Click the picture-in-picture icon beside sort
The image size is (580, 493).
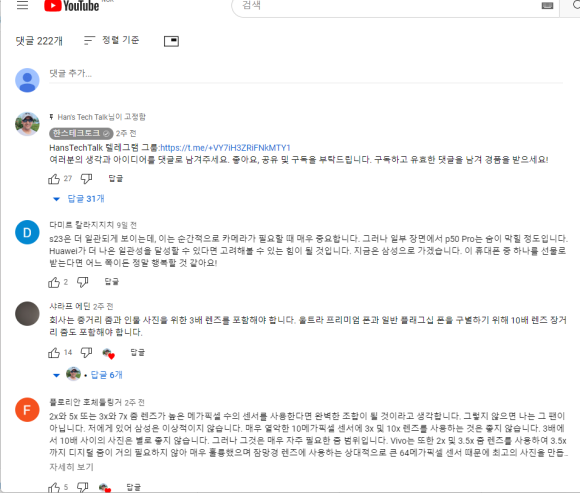coord(171,41)
